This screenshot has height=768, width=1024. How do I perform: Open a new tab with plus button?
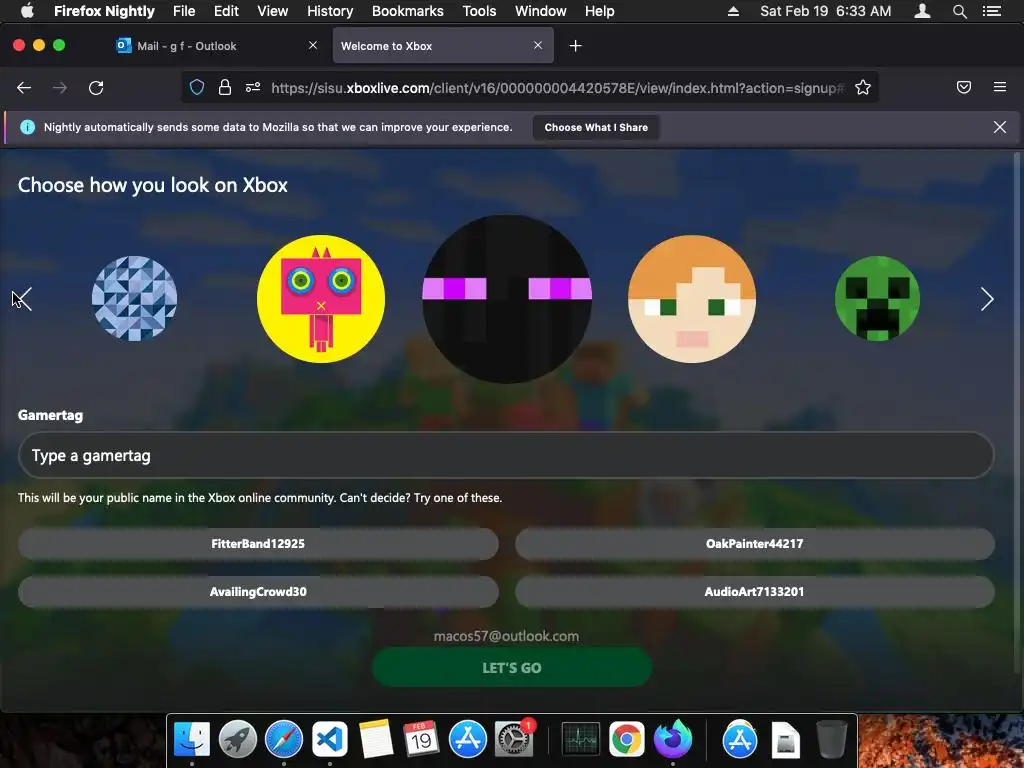pos(575,46)
